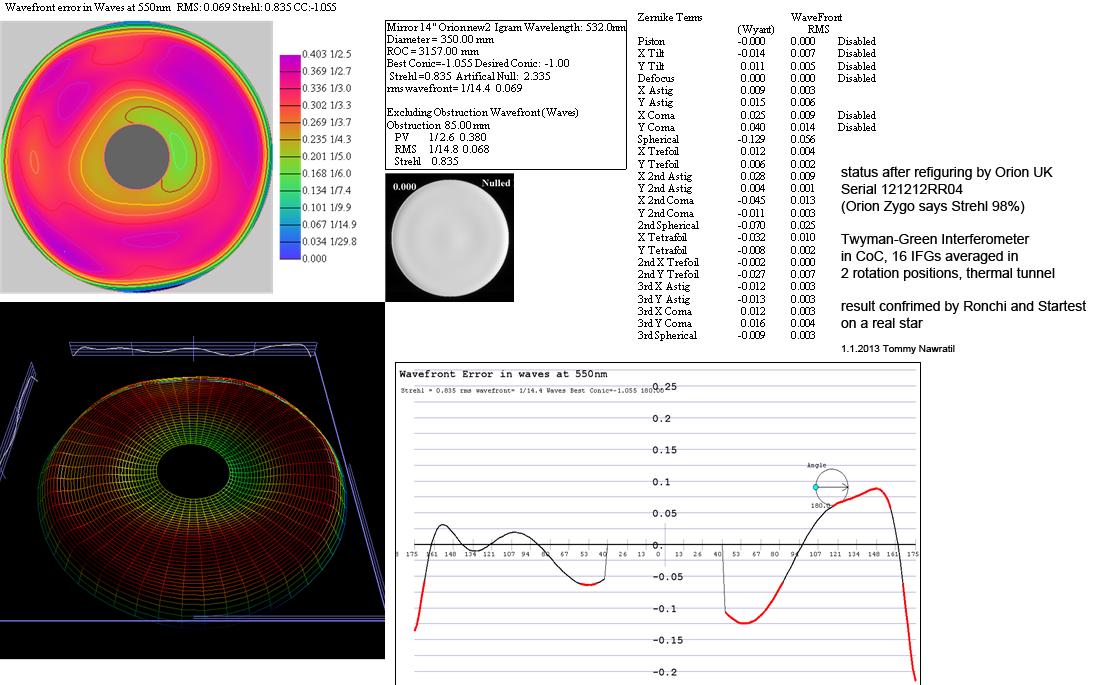Re-enable the Y Coma Zernike term
Viewport: 1102px width, 685px height.
coord(856,127)
